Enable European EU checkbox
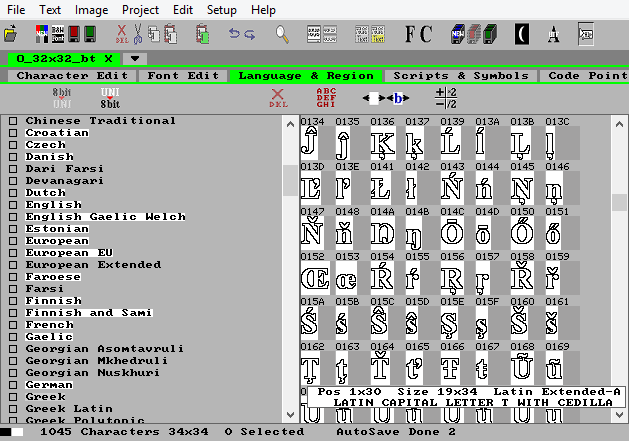The height and width of the screenshot is (441, 629). pos(13,253)
